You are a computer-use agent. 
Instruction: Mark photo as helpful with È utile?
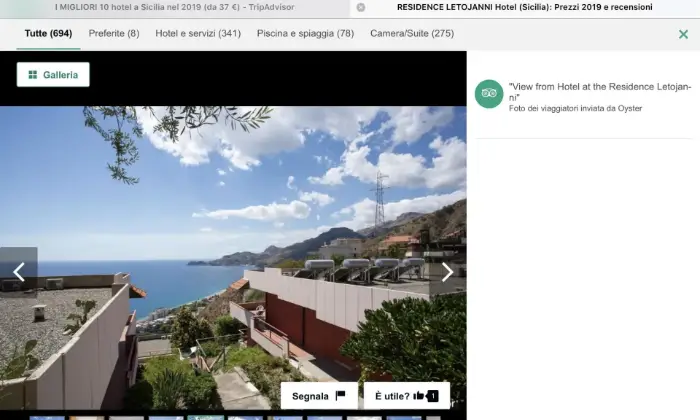pyautogui.click(x=407, y=396)
